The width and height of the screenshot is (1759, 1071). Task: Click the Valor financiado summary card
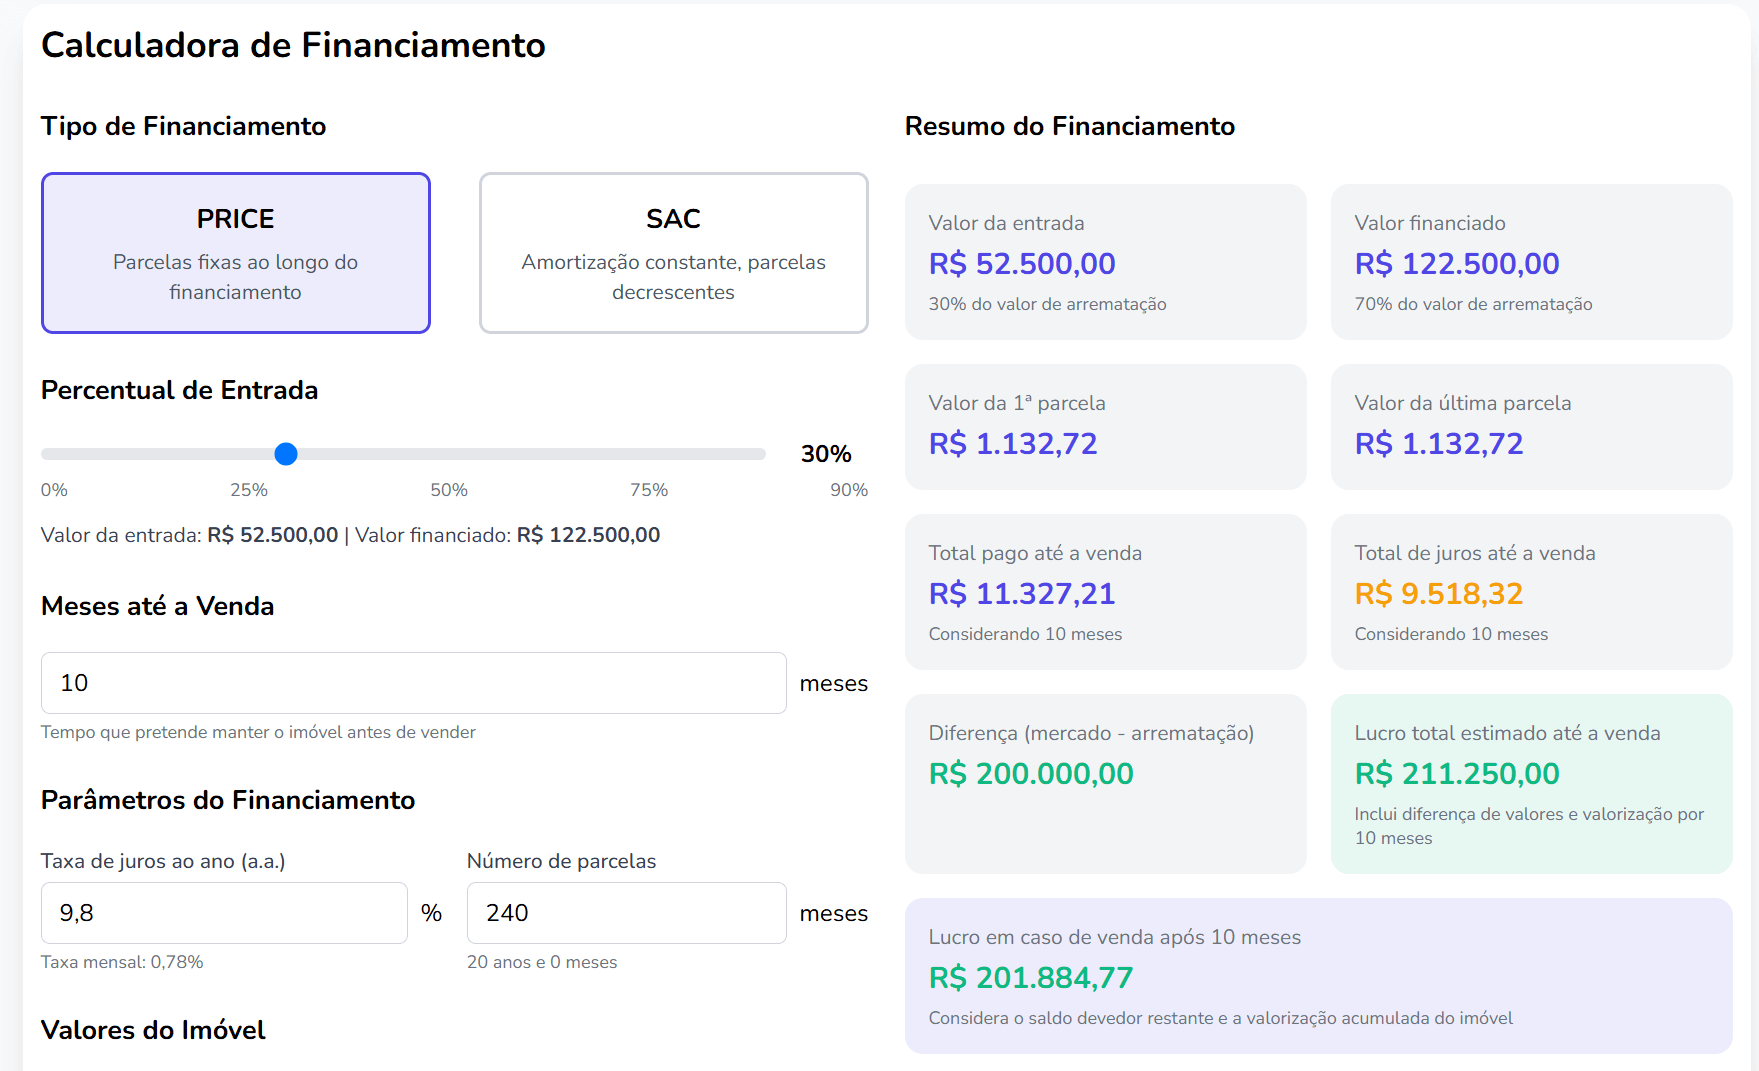[x=1531, y=262]
